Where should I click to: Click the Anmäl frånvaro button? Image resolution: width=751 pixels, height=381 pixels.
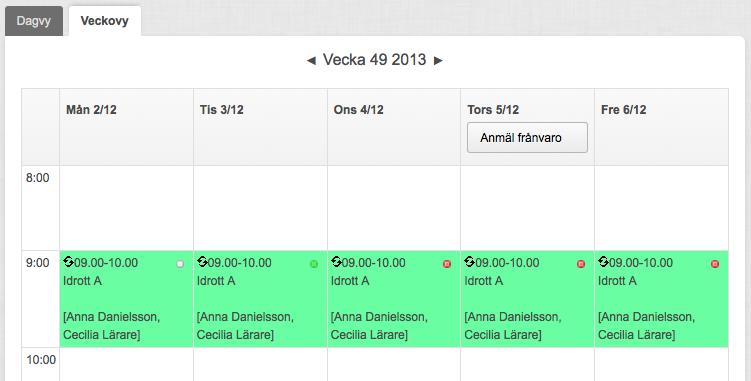[x=527, y=138]
